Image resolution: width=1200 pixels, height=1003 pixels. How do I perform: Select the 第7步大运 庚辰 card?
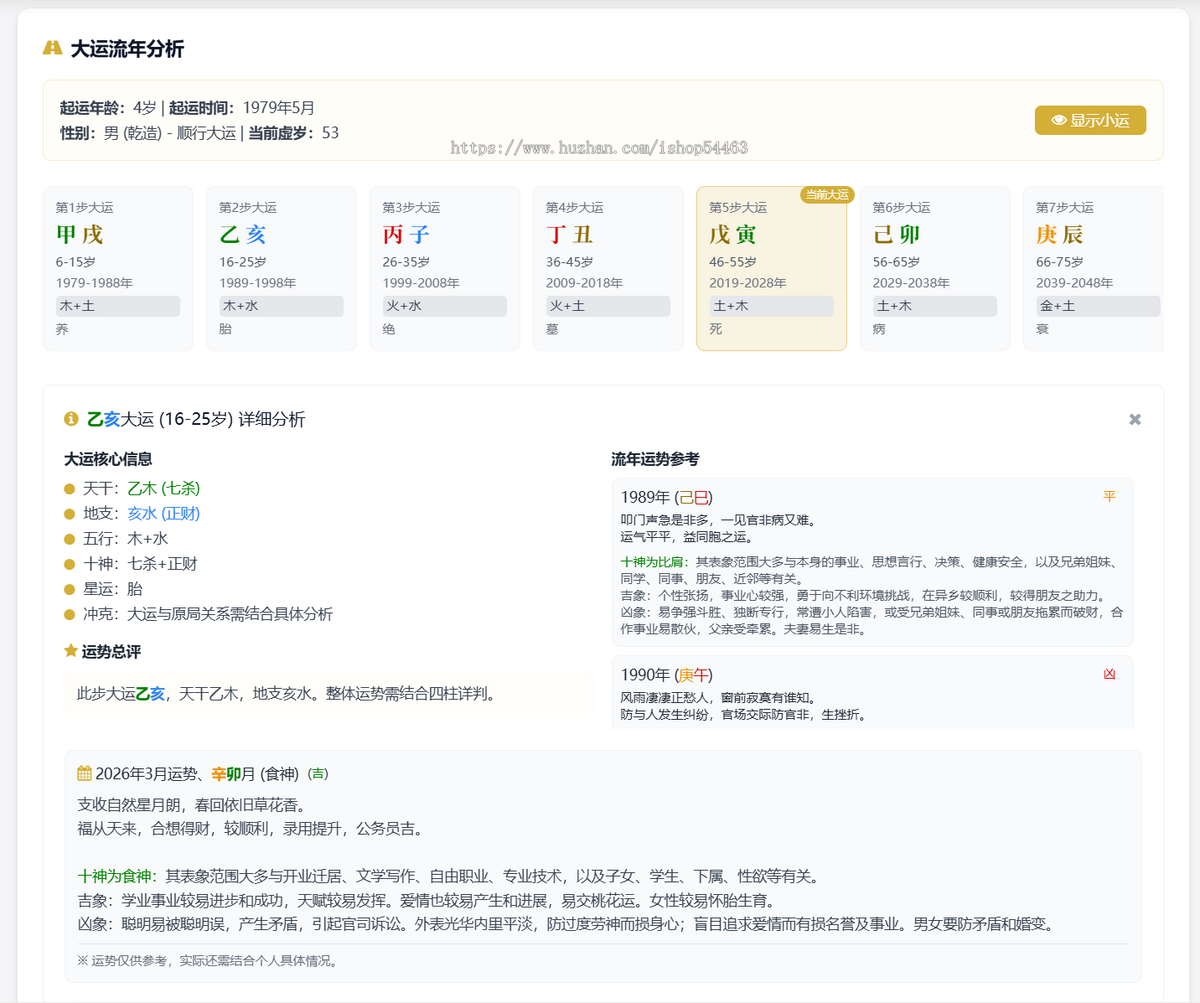point(1093,268)
